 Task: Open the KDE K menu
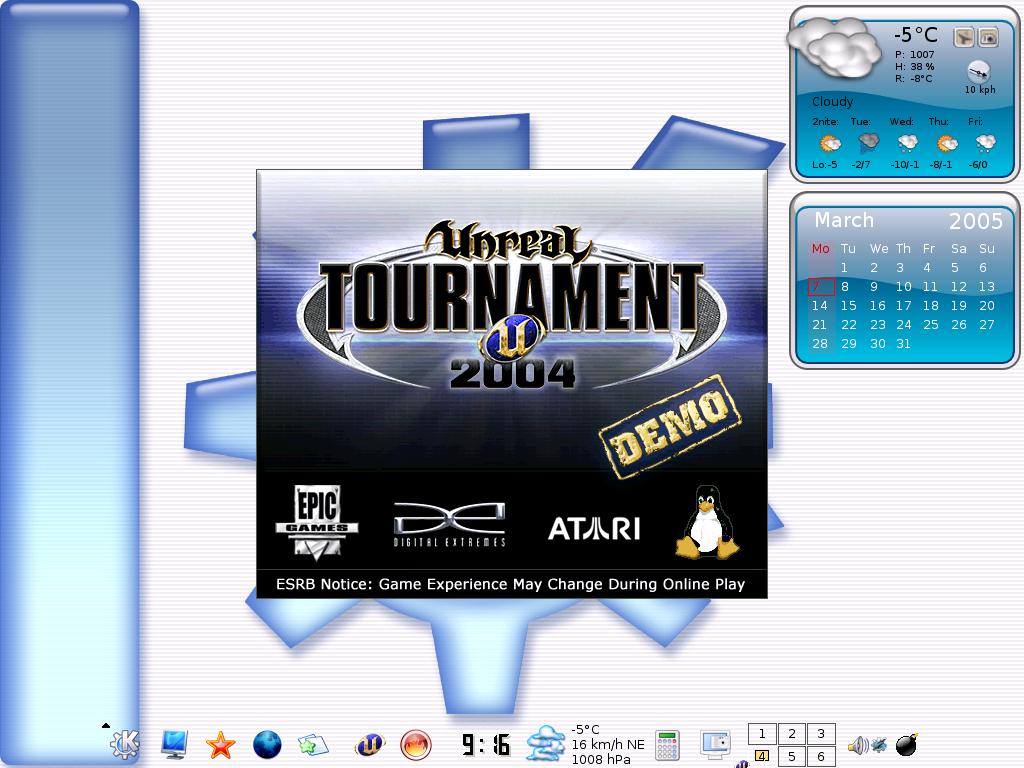pos(125,744)
